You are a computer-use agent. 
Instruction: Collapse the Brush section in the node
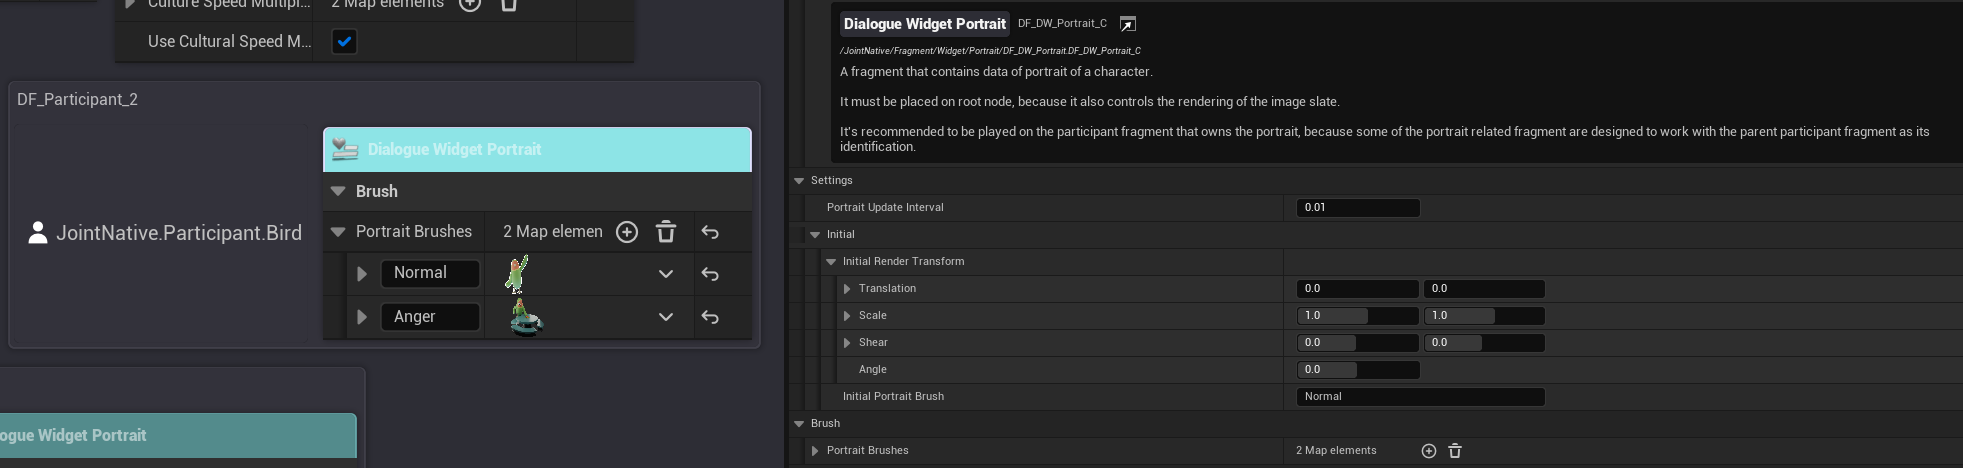point(338,191)
